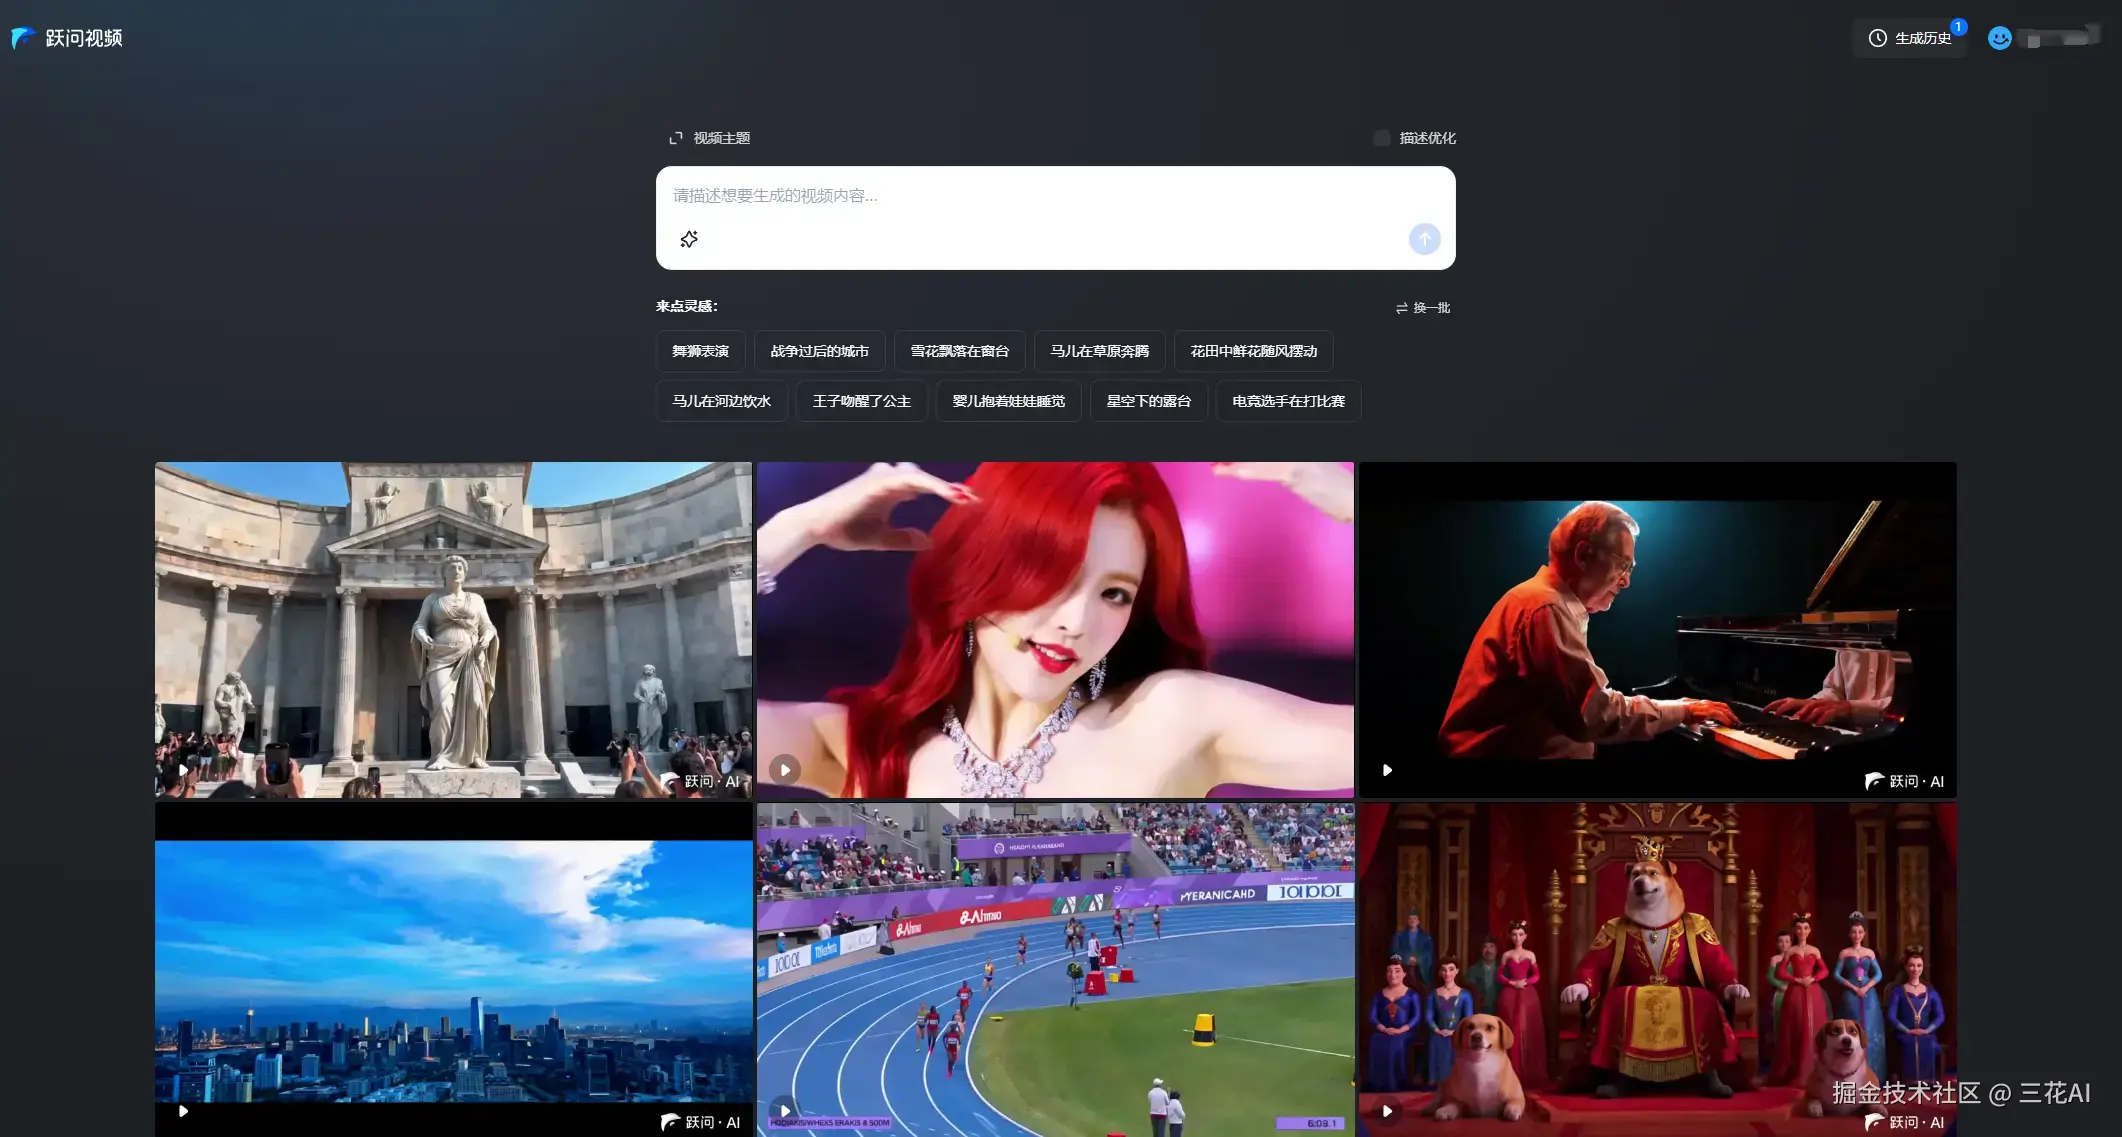Click the blue smiley user avatar

tap(1999, 38)
